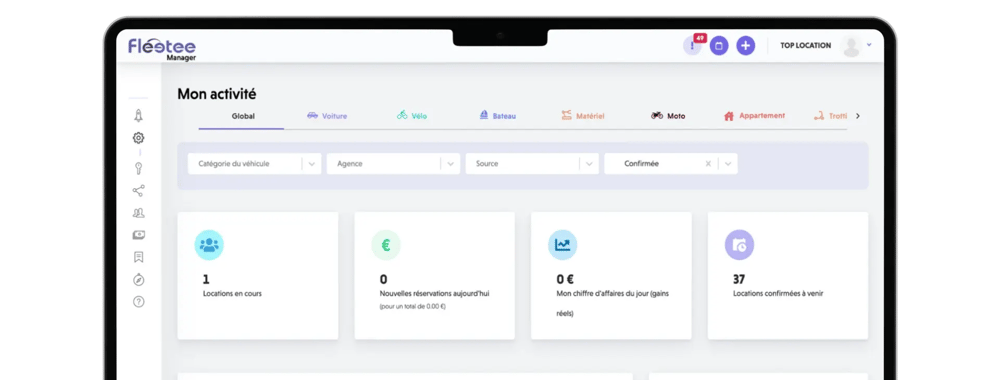Click the user avatar in the header
Screen dimensions: 1000x380
click(x=851, y=46)
